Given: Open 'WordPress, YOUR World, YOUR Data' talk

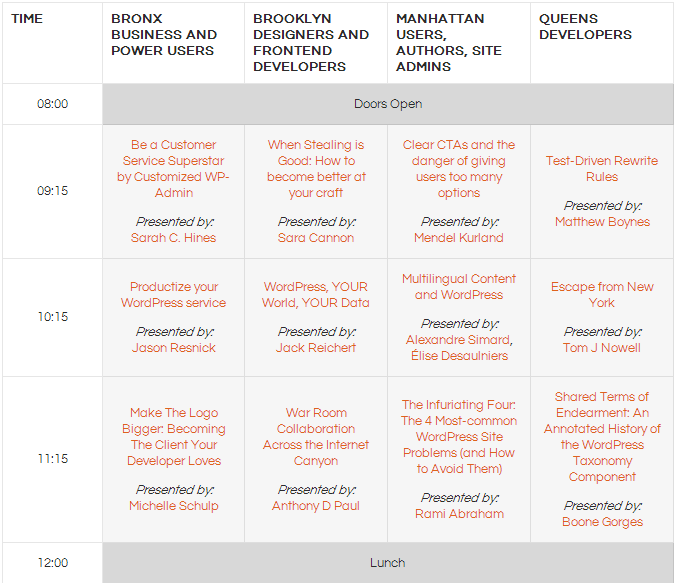Looking at the screenshot, I should [x=316, y=295].
